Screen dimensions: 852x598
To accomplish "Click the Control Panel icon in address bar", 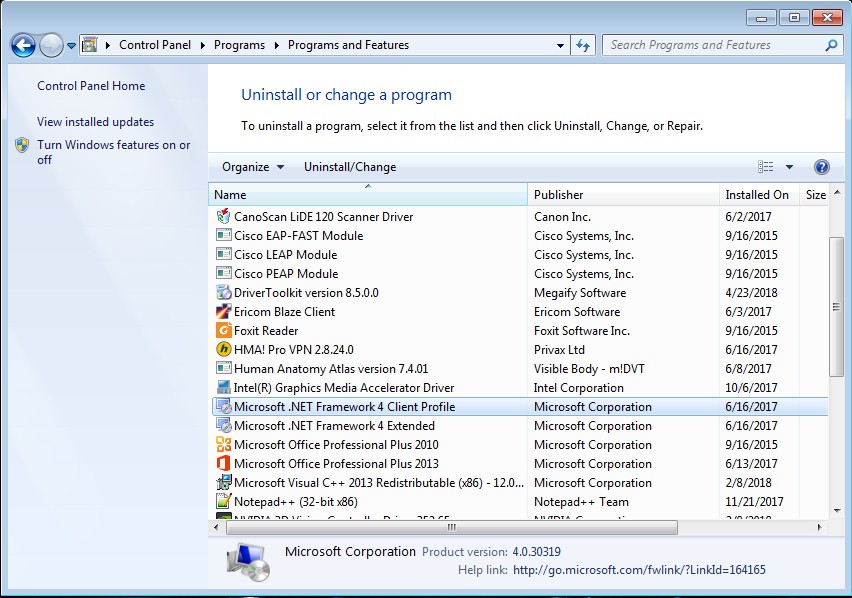I will pyautogui.click(x=90, y=45).
